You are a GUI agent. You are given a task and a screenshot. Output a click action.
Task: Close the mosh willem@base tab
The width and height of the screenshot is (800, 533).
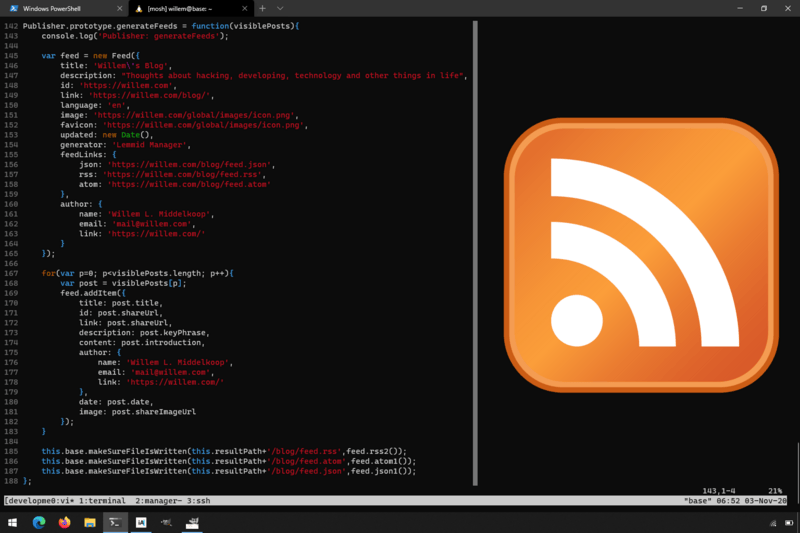click(x=246, y=8)
